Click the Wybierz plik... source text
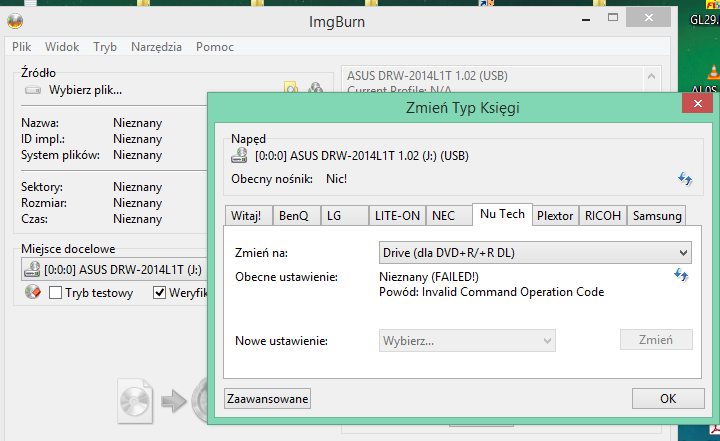 click(85, 90)
